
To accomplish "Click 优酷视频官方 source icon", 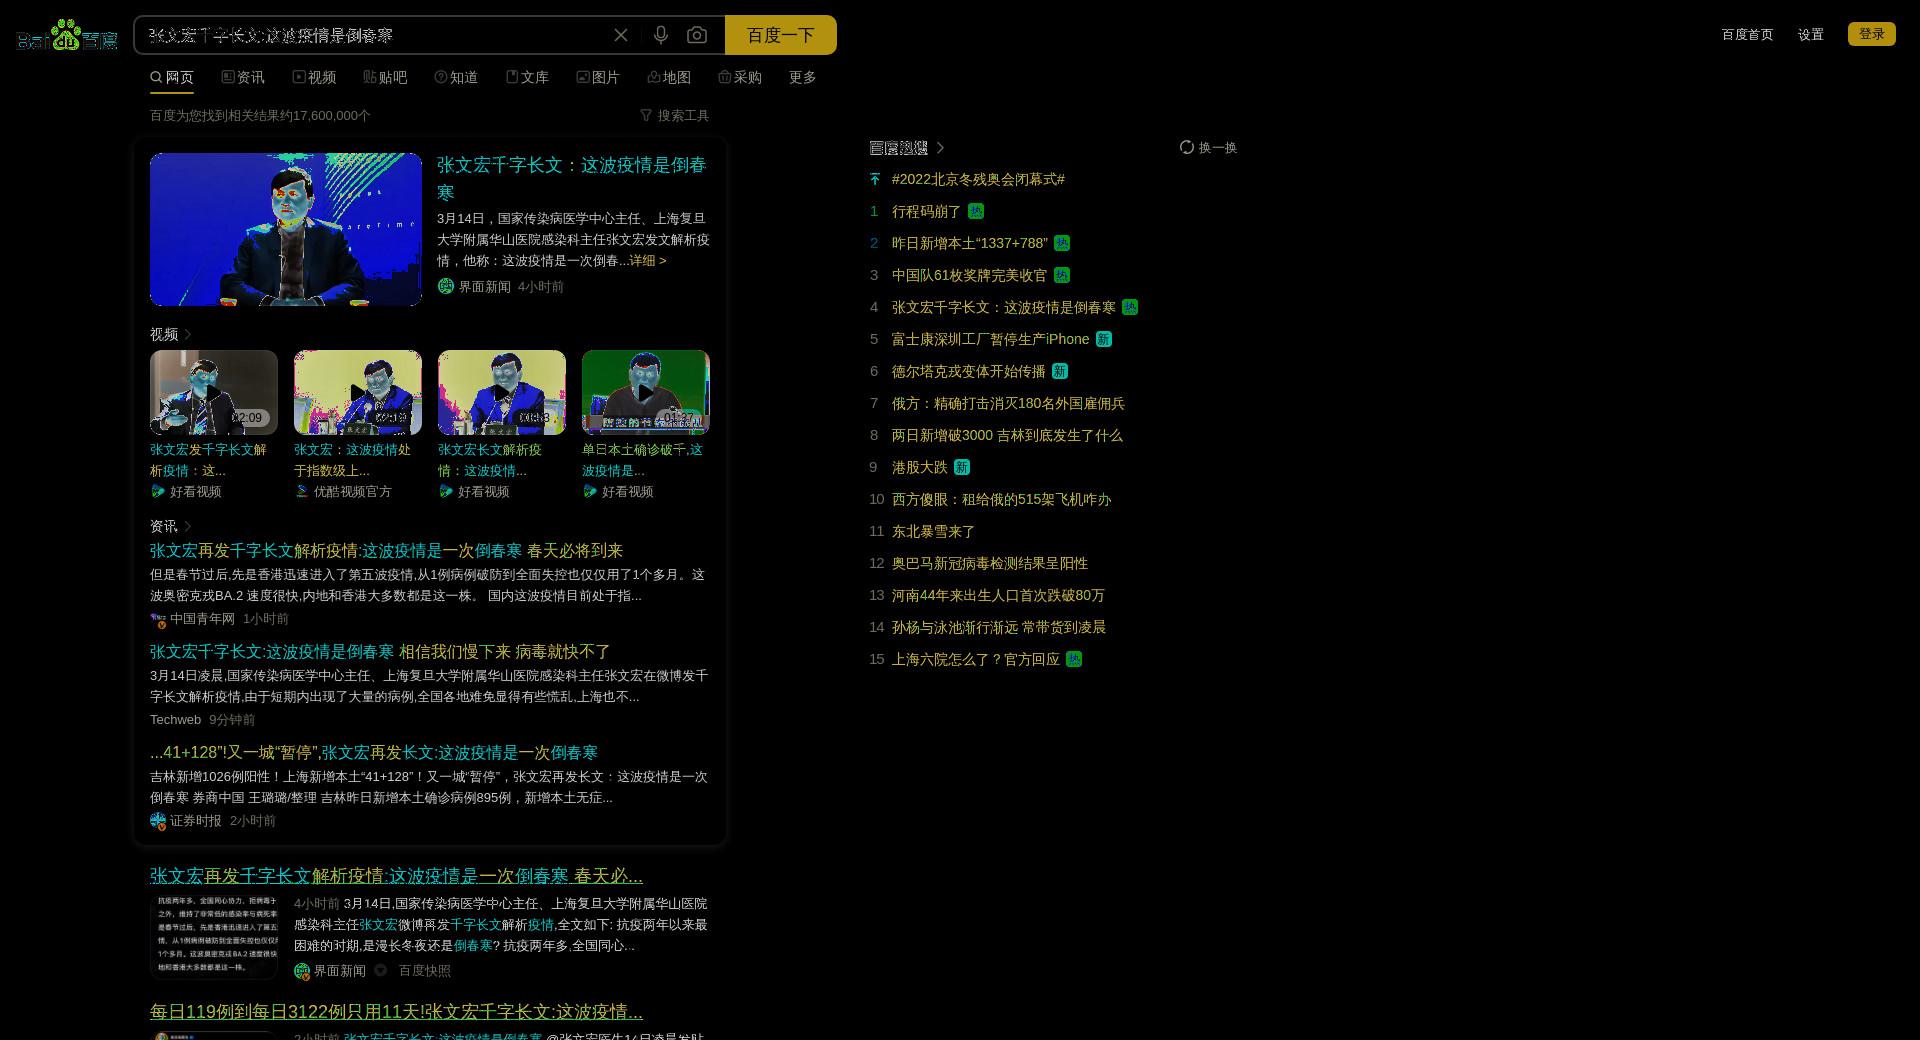I will point(302,491).
